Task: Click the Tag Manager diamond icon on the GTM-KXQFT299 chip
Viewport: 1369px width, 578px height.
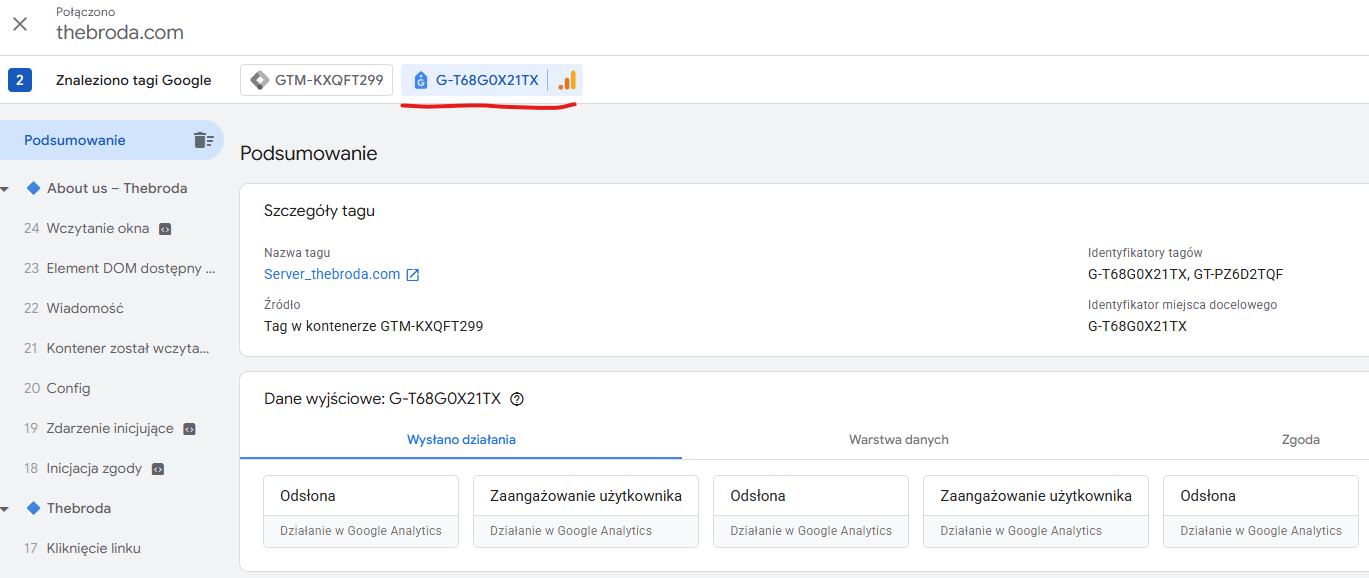Action: [x=260, y=80]
